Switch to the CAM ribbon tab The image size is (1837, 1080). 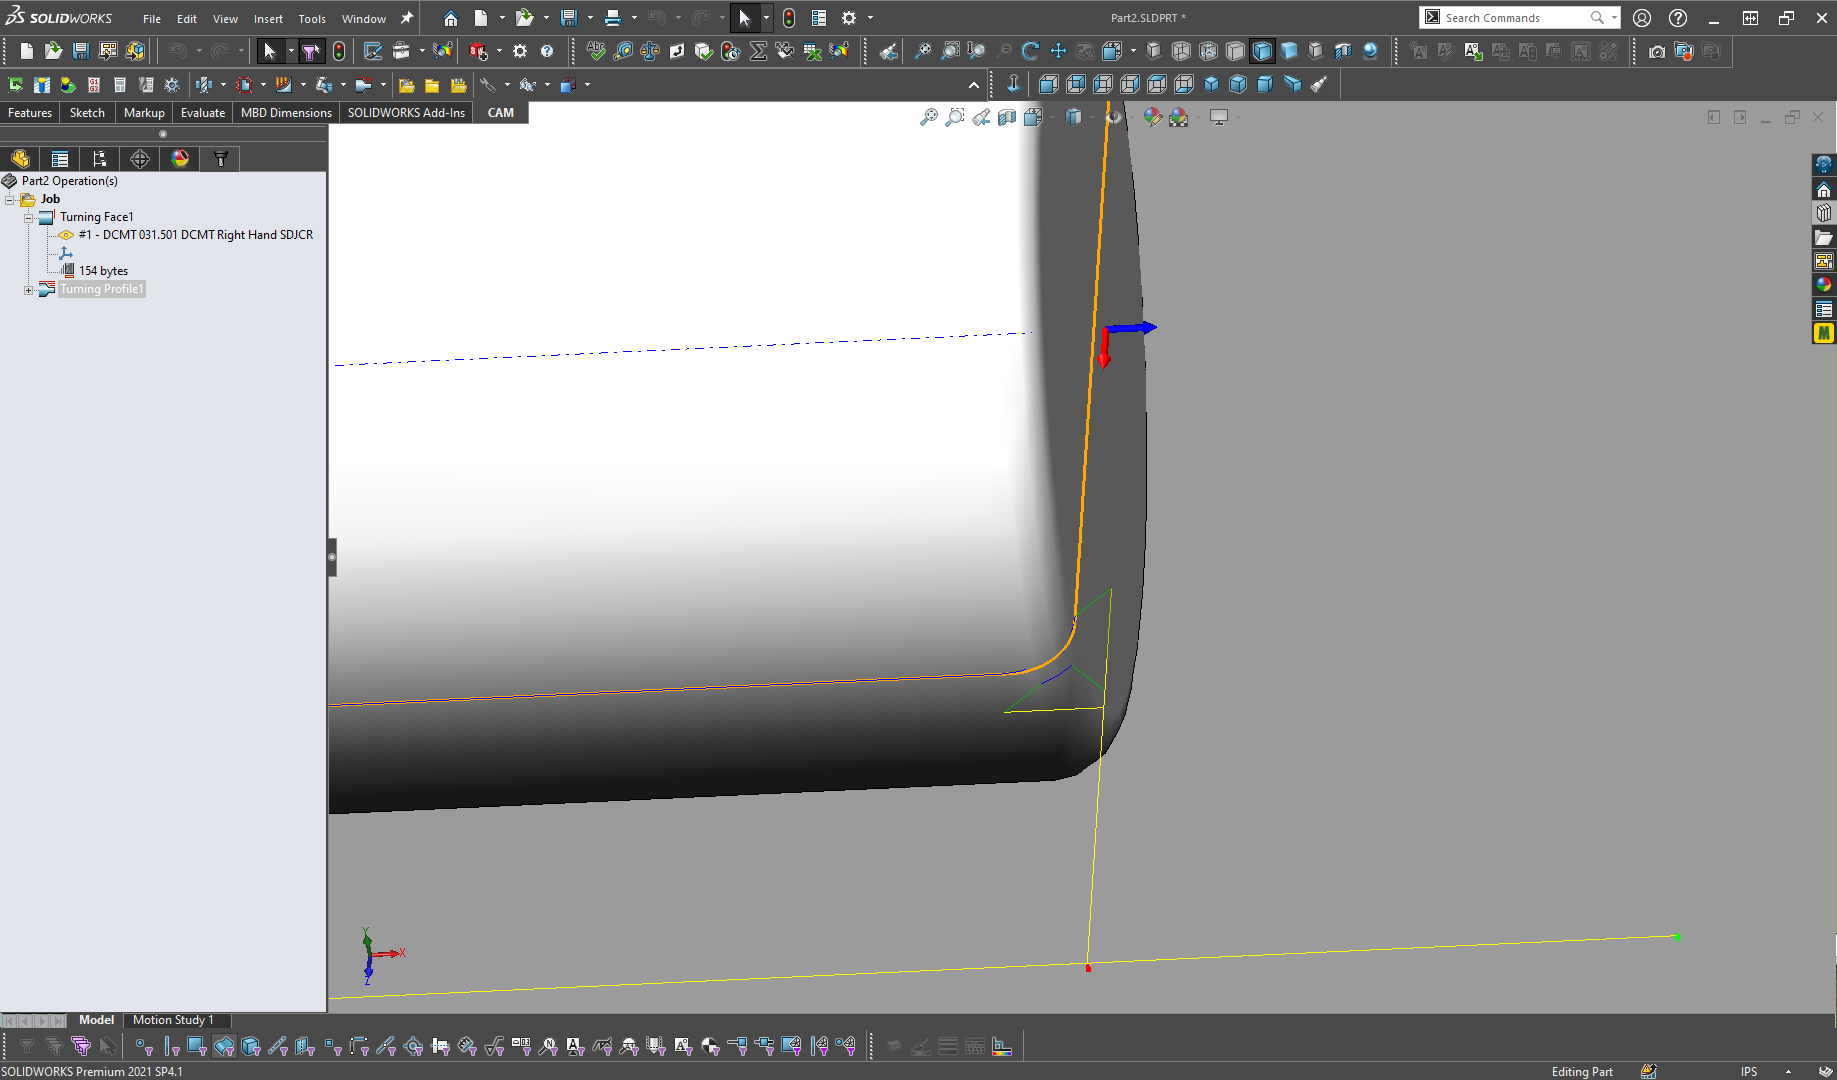coord(500,112)
